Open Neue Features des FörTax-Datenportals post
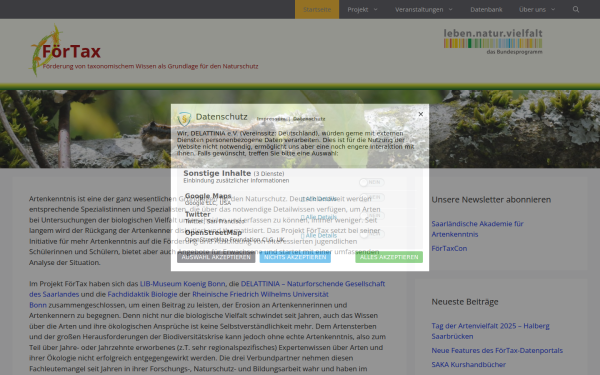 (x=497, y=351)
